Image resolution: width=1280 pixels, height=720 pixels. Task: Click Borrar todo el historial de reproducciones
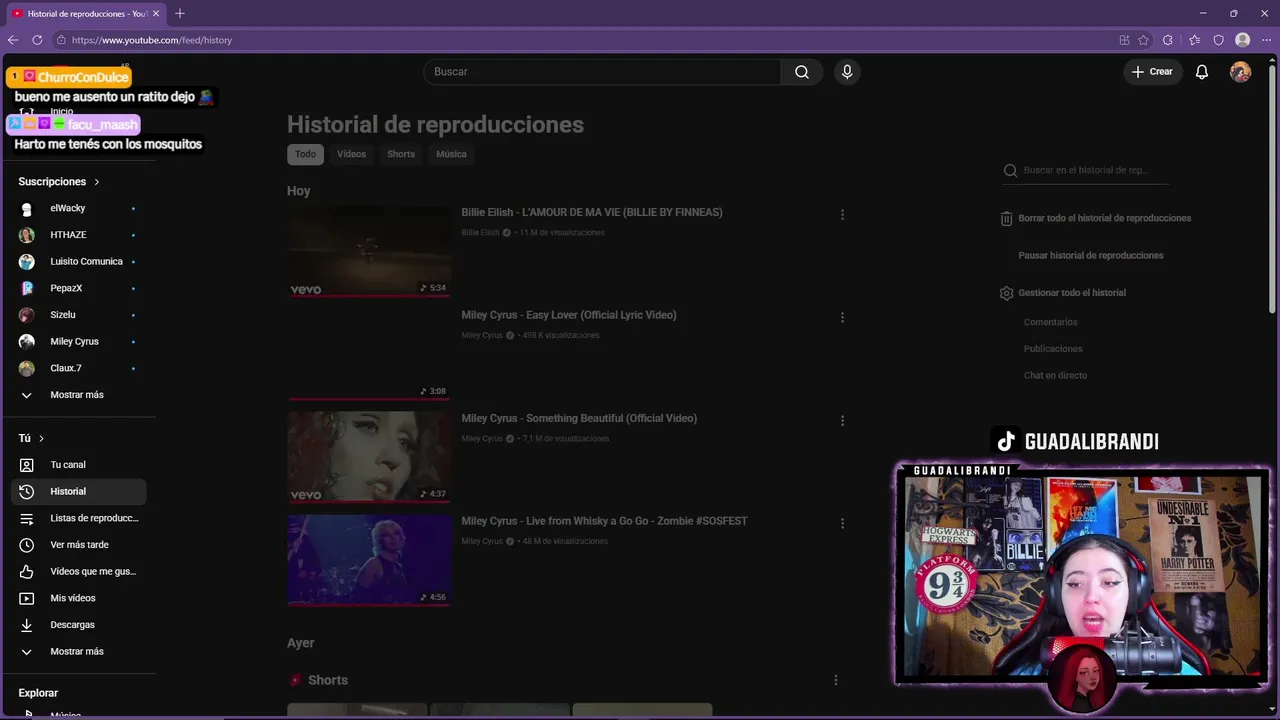[1104, 218]
